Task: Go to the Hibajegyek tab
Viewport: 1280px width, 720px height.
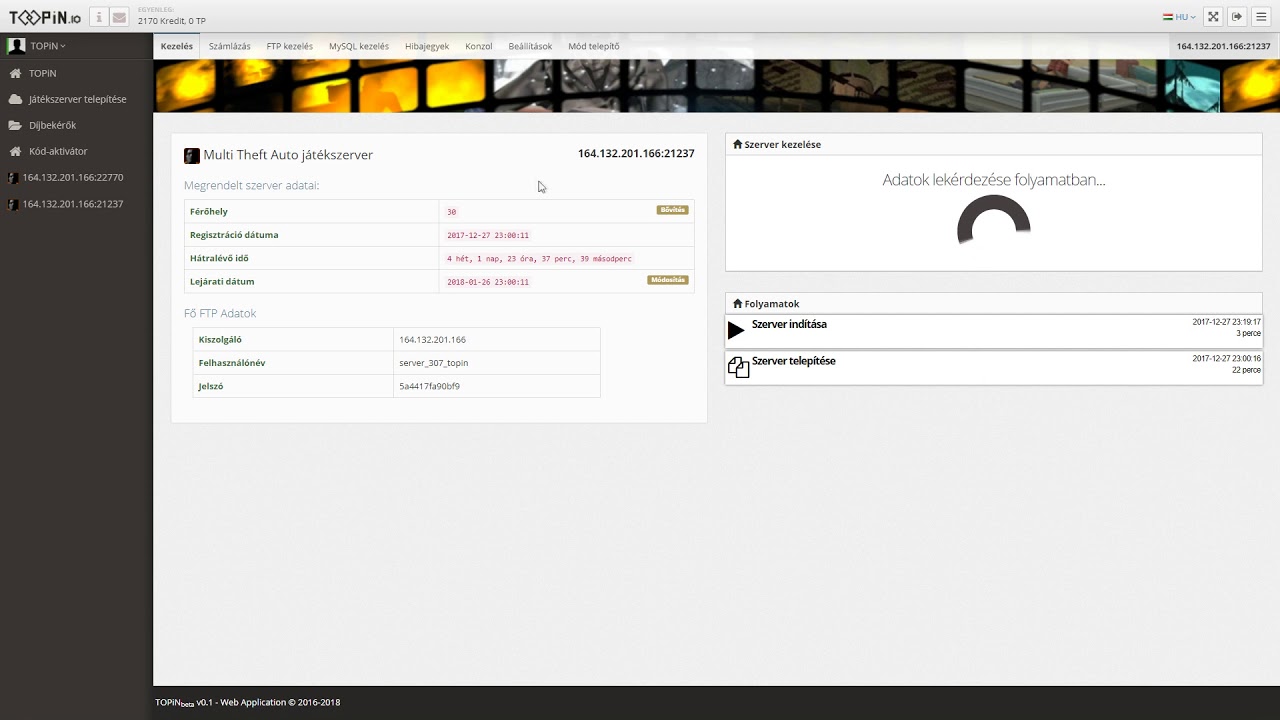Action: pyautogui.click(x=427, y=46)
